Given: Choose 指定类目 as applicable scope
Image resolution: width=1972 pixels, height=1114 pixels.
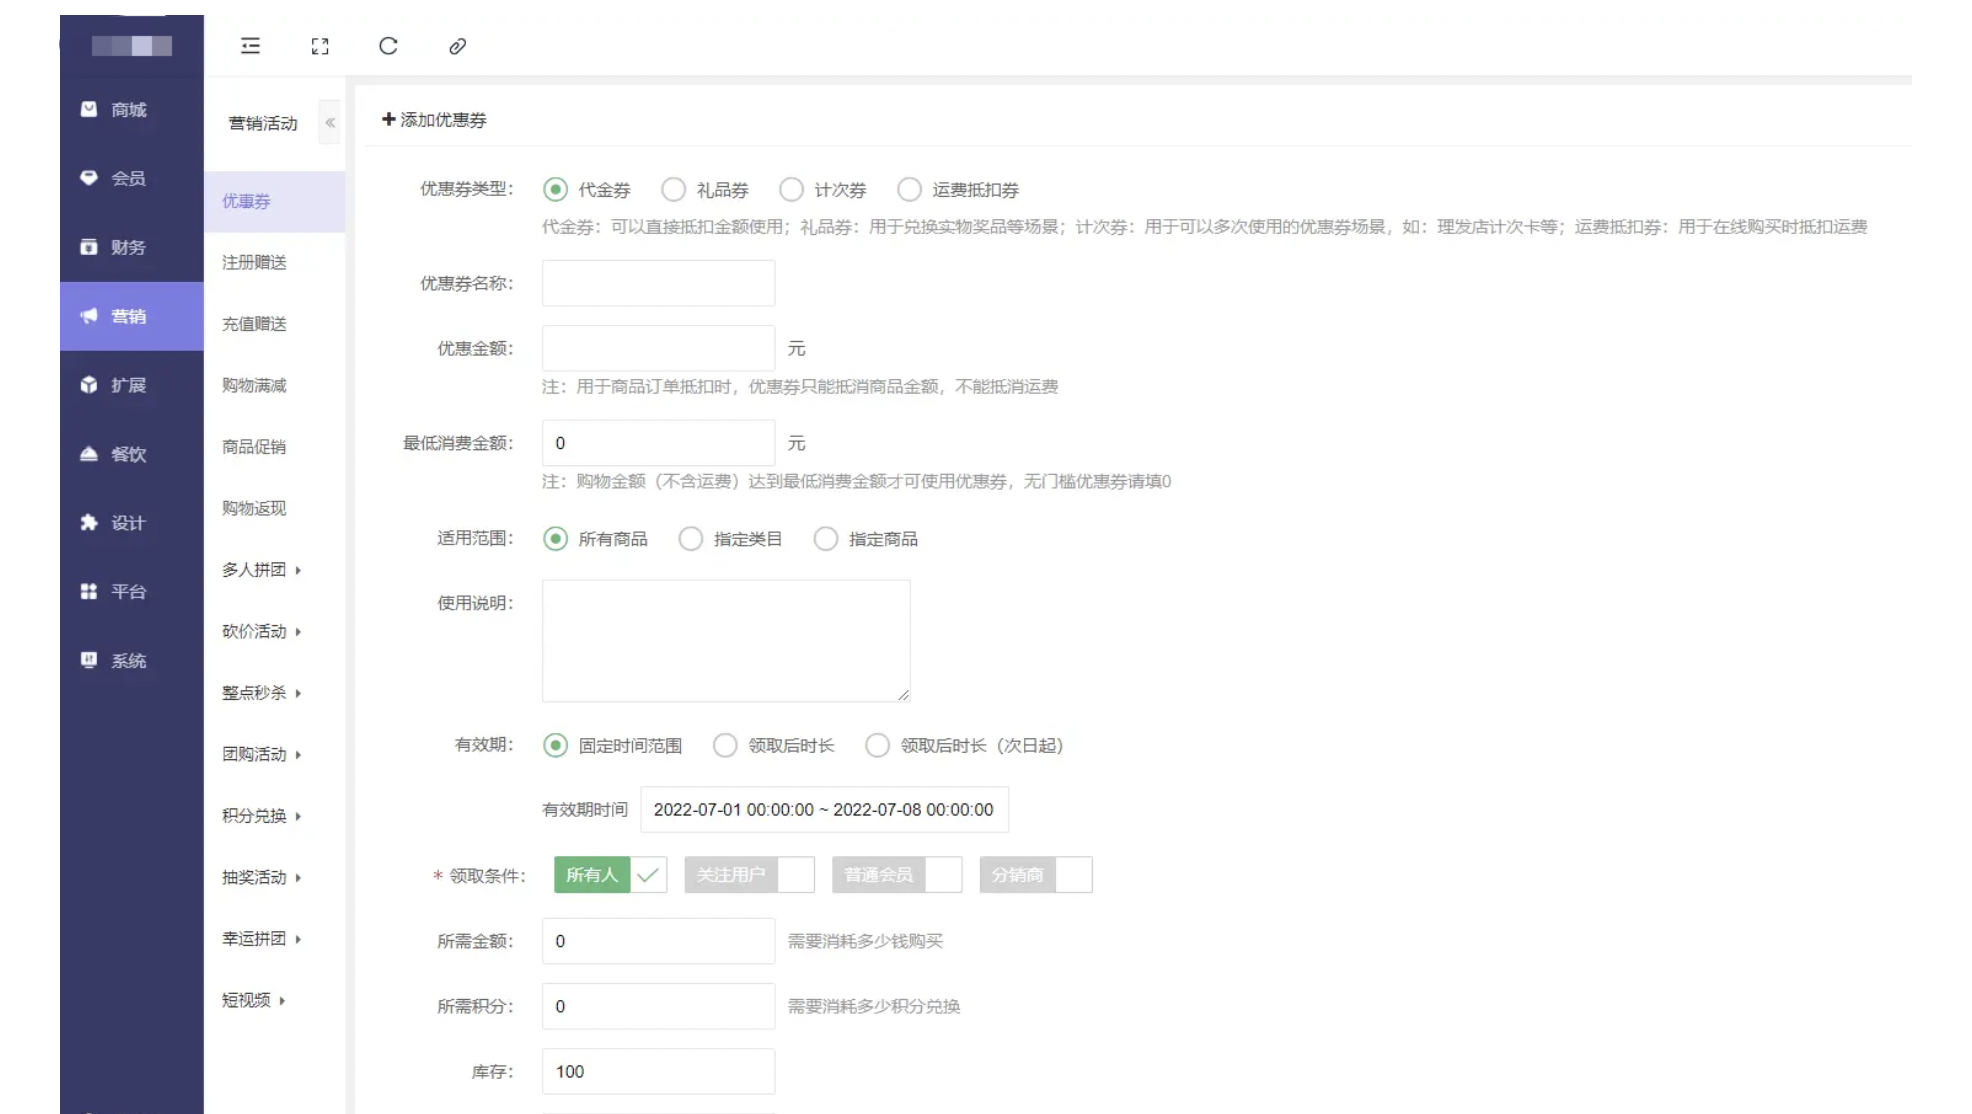Looking at the screenshot, I should coord(690,539).
